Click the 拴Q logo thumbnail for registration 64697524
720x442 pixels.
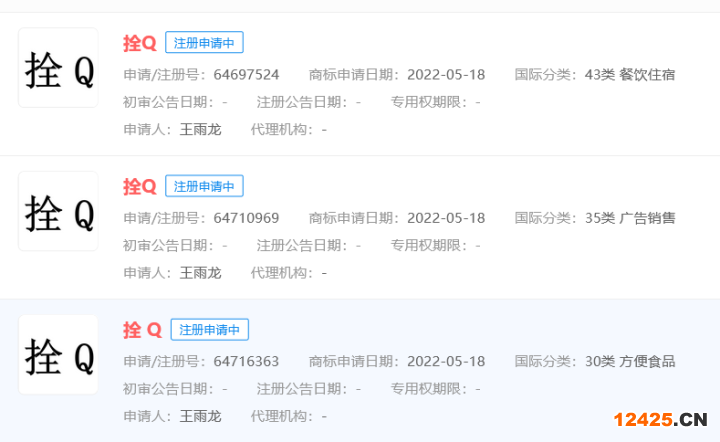pyautogui.click(x=58, y=68)
